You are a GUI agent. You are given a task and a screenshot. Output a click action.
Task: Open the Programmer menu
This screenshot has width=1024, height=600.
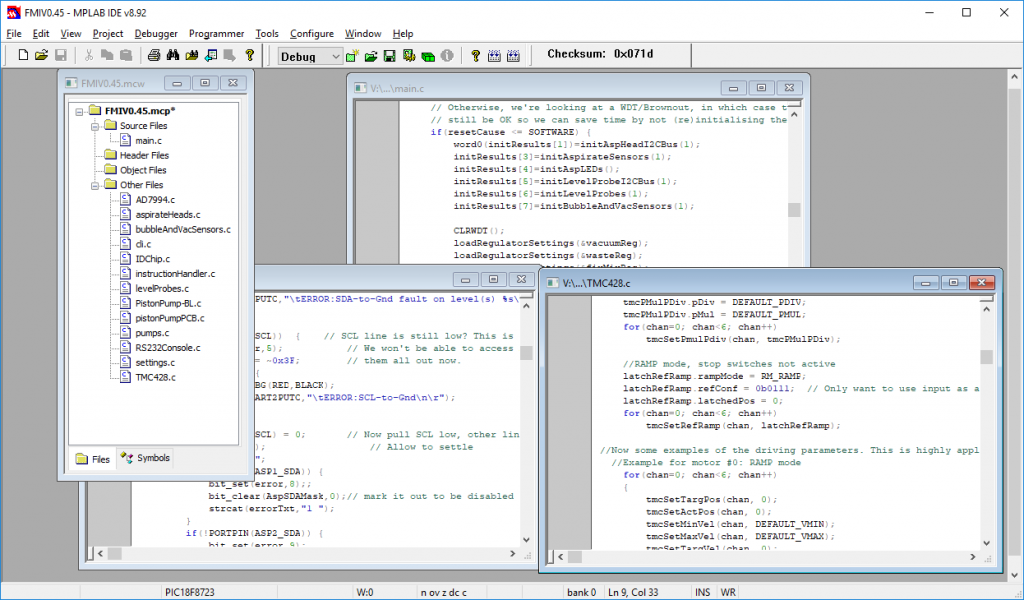coord(216,33)
